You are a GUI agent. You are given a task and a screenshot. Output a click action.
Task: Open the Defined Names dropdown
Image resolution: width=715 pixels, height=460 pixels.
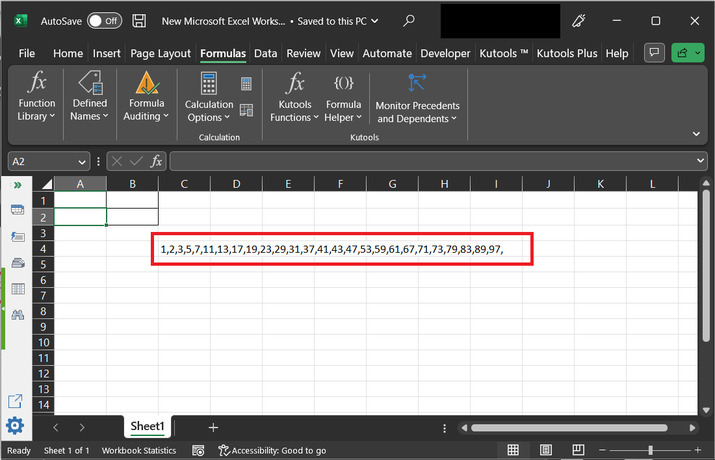89,96
